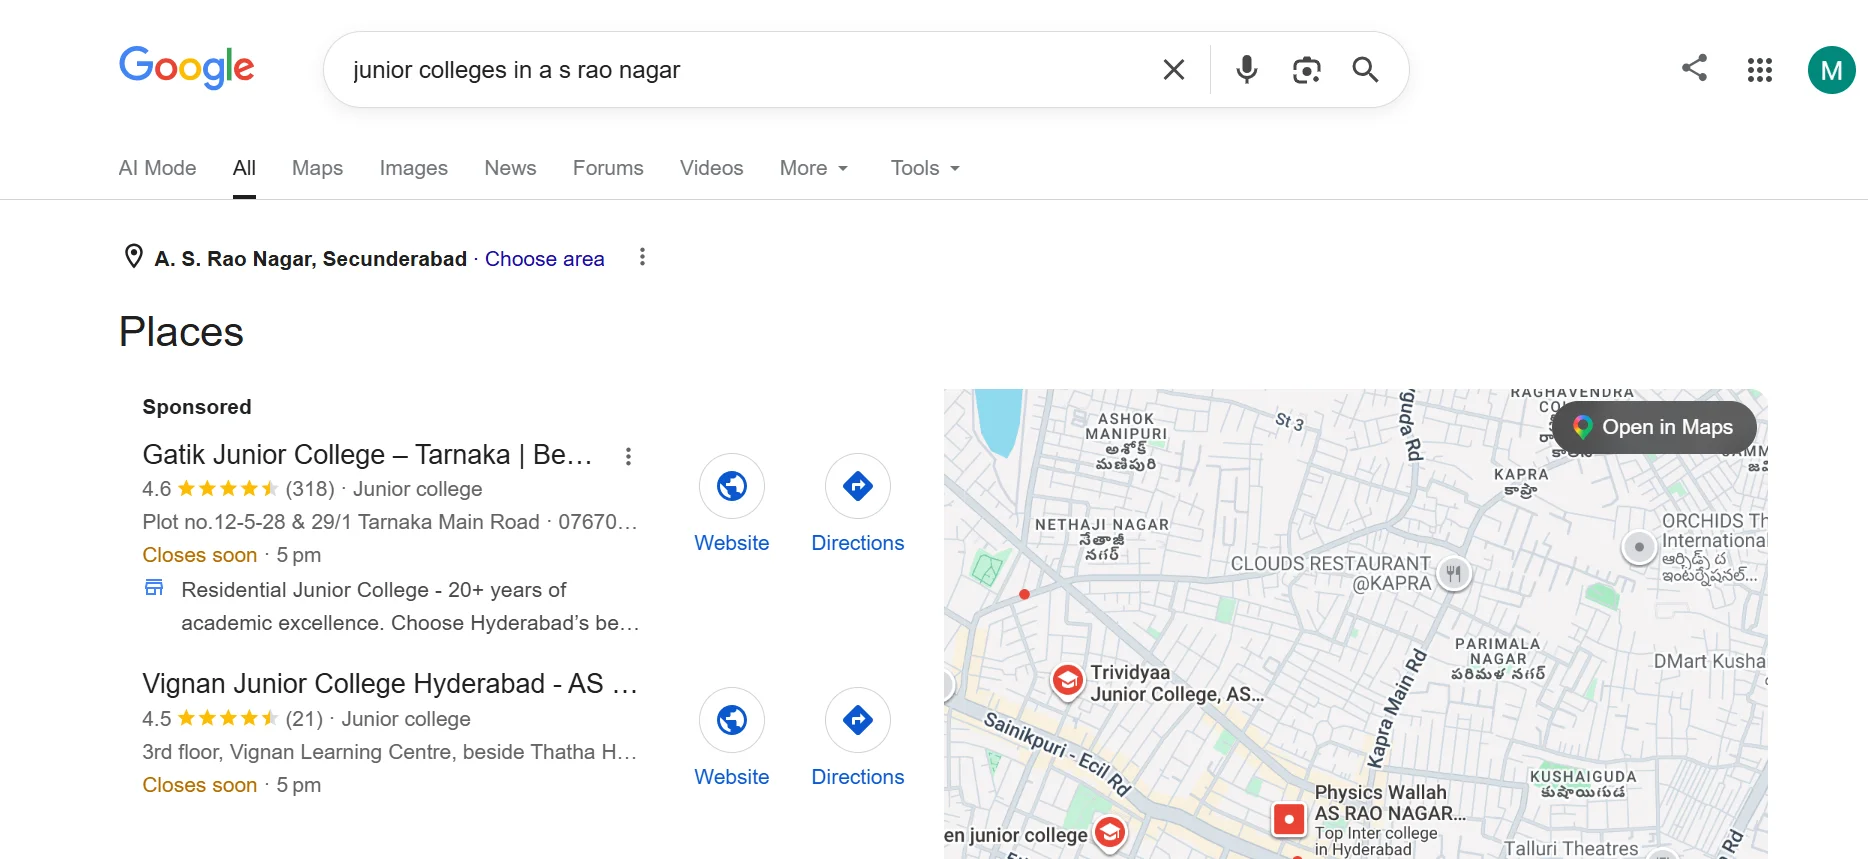Start voice search with microphone icon
The width and height of the screenshot is (1868, 859).
click(x=1246, y=69)
